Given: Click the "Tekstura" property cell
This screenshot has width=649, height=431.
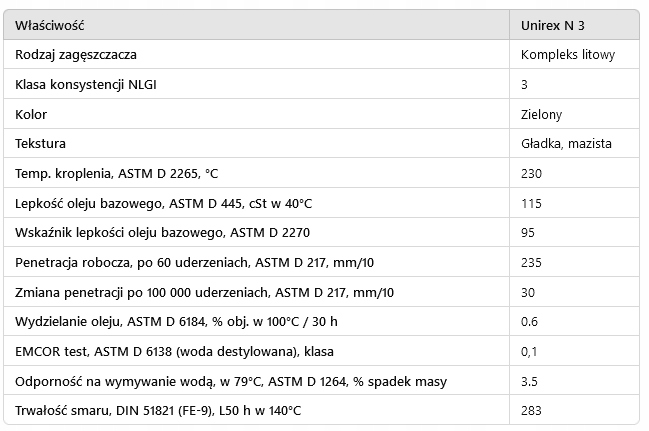Looking at the screenshot, I should click(x=41, y=144).
